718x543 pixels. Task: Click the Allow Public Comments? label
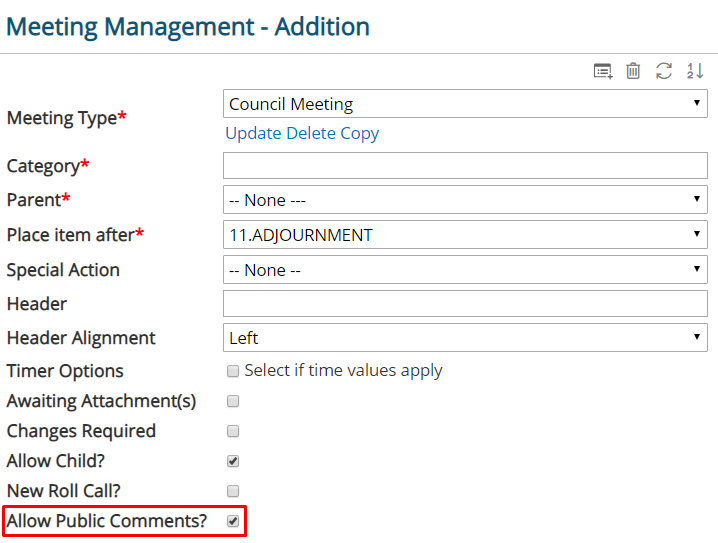pos(107,521)
